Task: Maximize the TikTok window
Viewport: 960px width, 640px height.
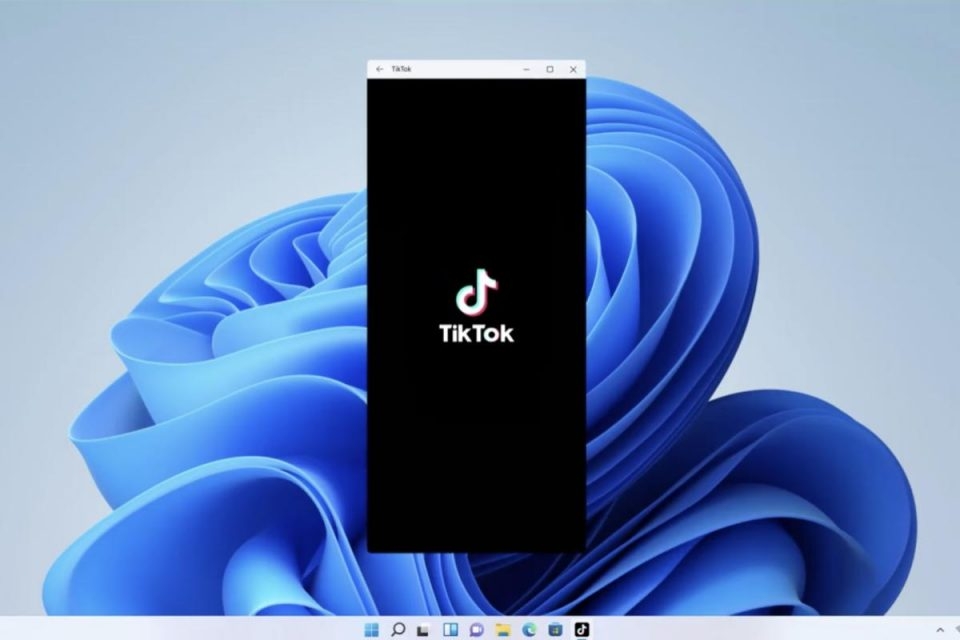Action: (x=549, y=69)
